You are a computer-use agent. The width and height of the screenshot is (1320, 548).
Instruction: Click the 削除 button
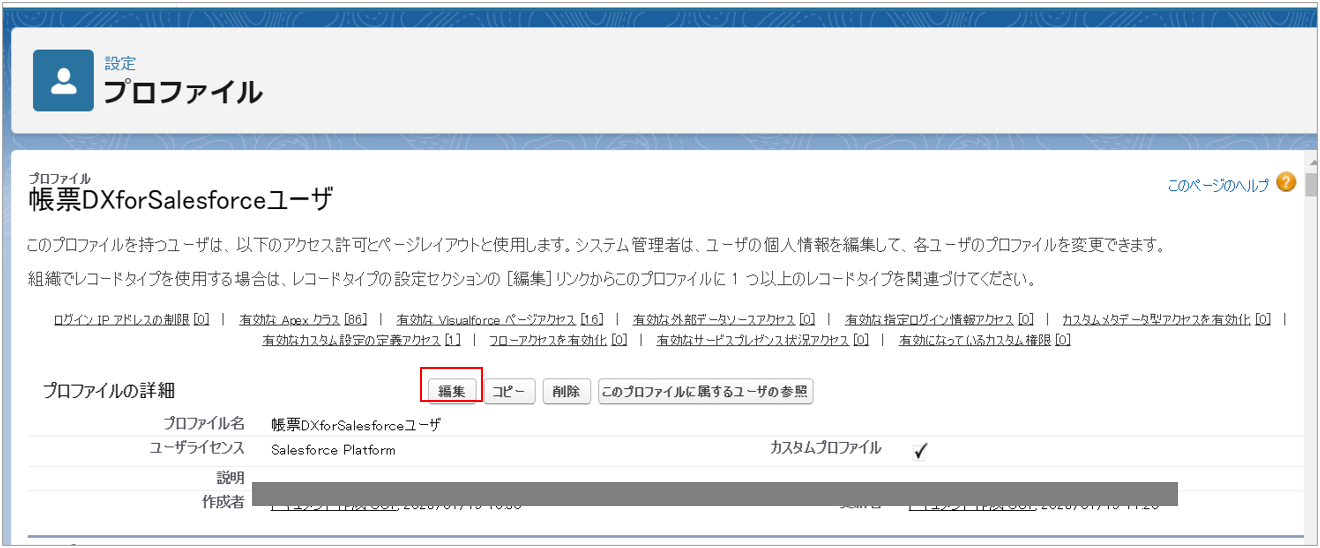566,392
